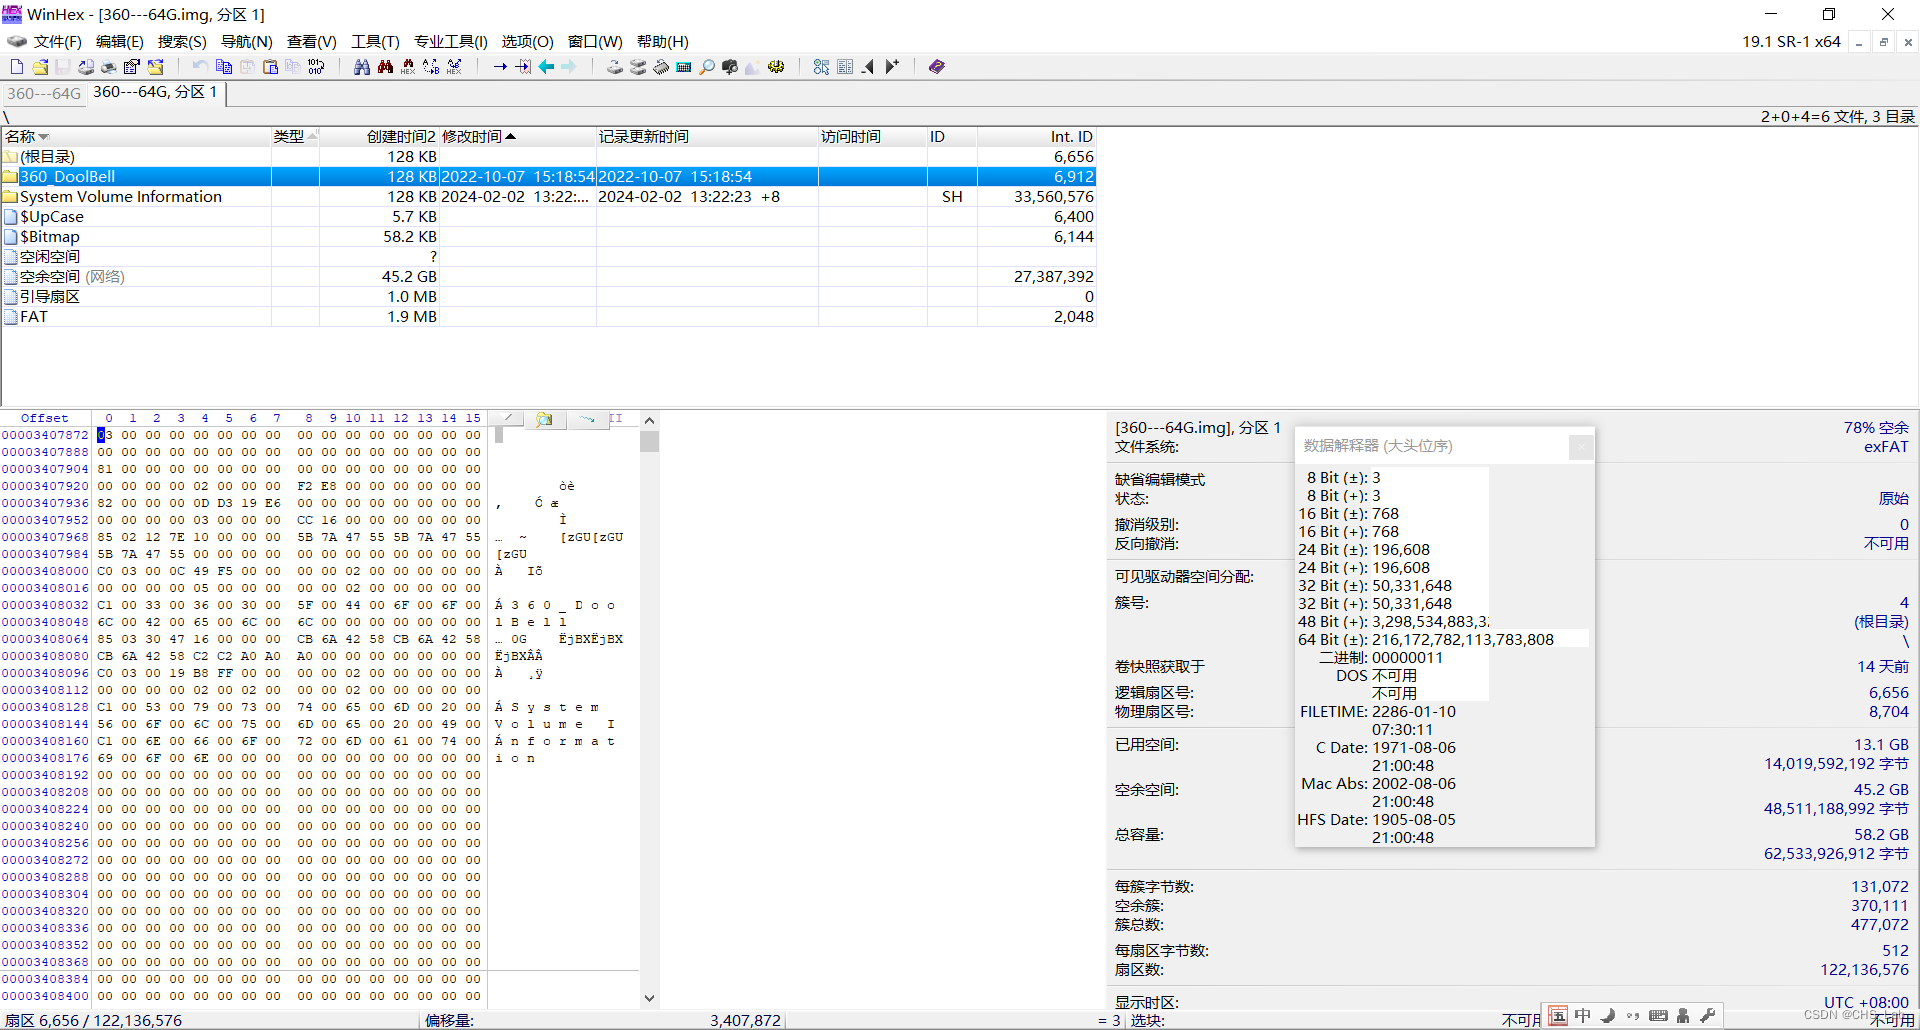
Task: Click the replace HEX values icon
Action: point(455,67)
